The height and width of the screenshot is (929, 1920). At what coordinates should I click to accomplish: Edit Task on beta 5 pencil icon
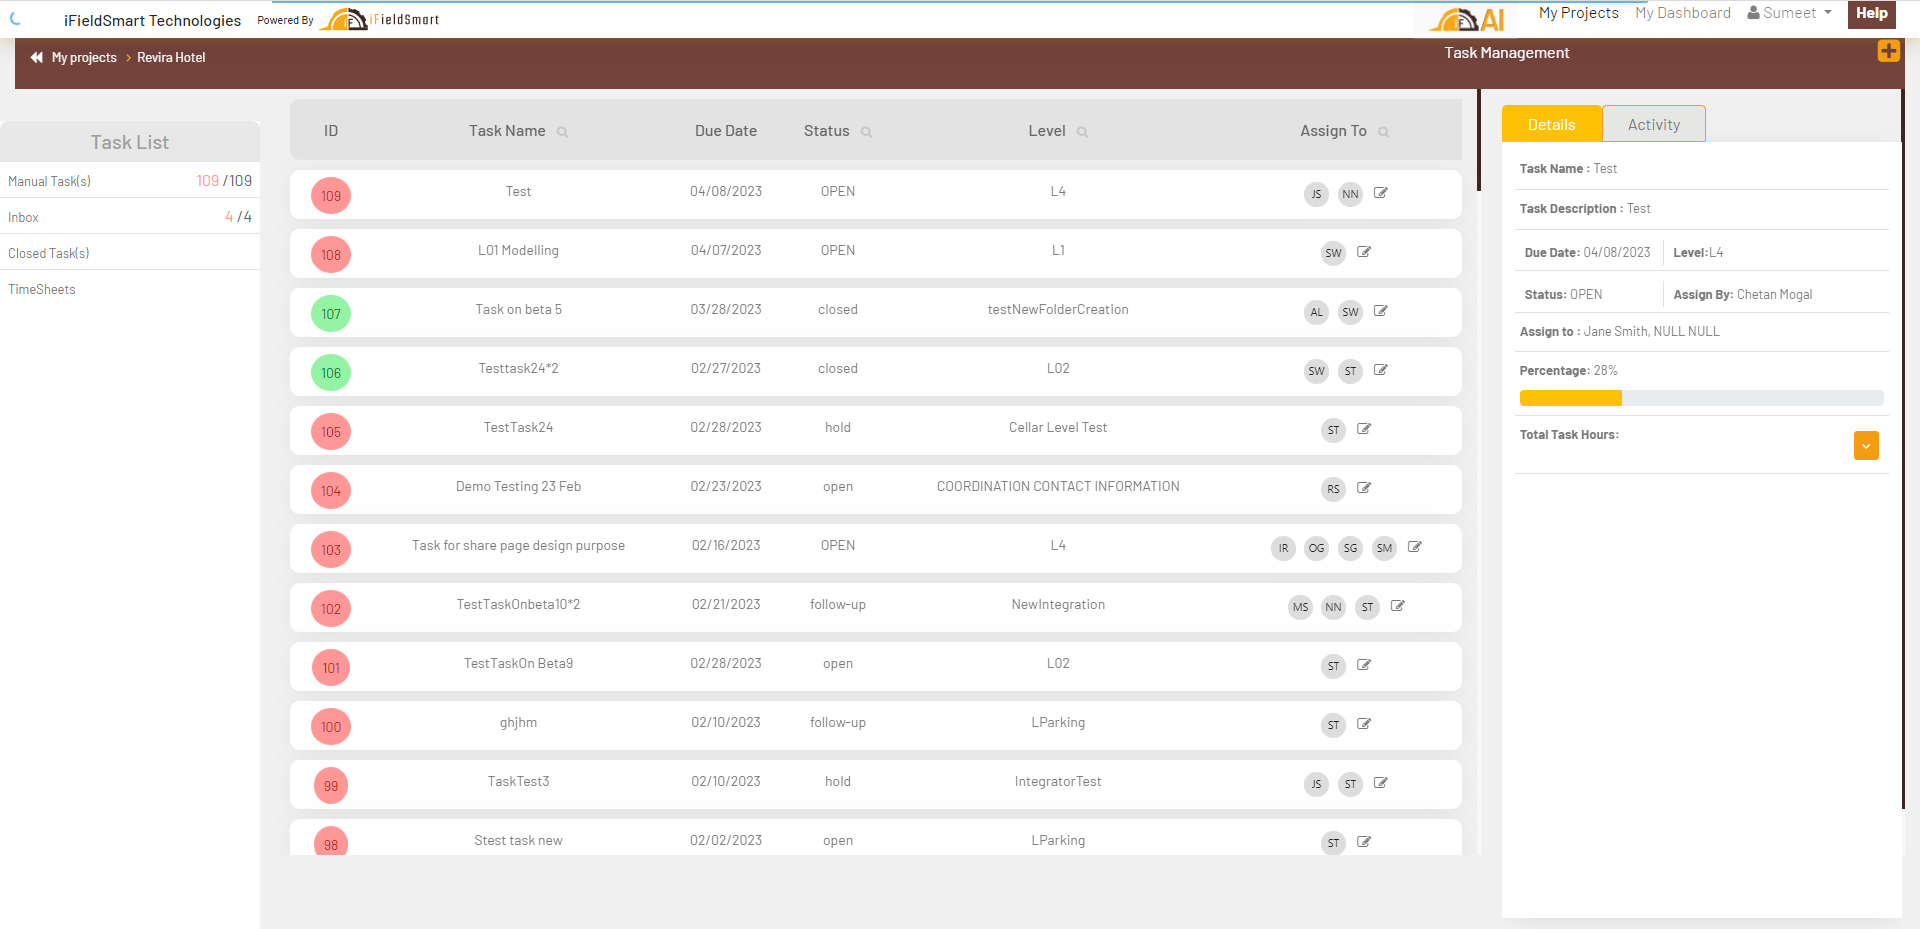coord(1381,311)
